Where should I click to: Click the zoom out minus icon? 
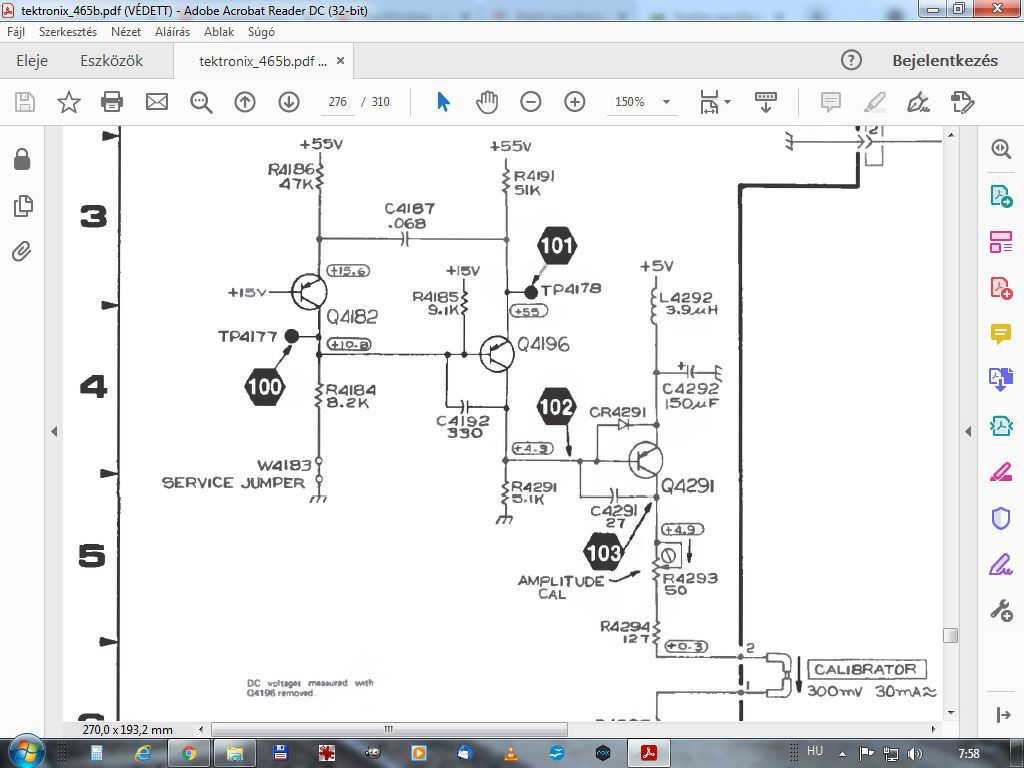click(x=531, y=102)
